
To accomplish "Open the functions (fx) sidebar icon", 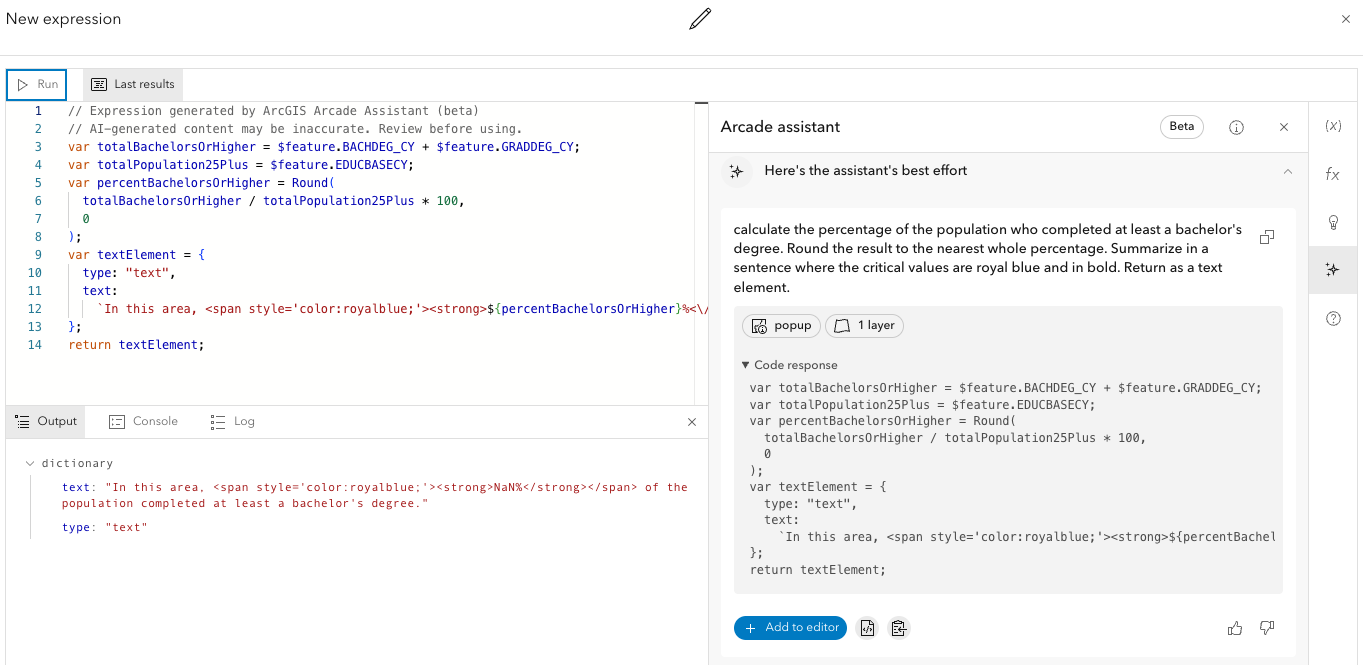I will click(x=1333, y=174).
